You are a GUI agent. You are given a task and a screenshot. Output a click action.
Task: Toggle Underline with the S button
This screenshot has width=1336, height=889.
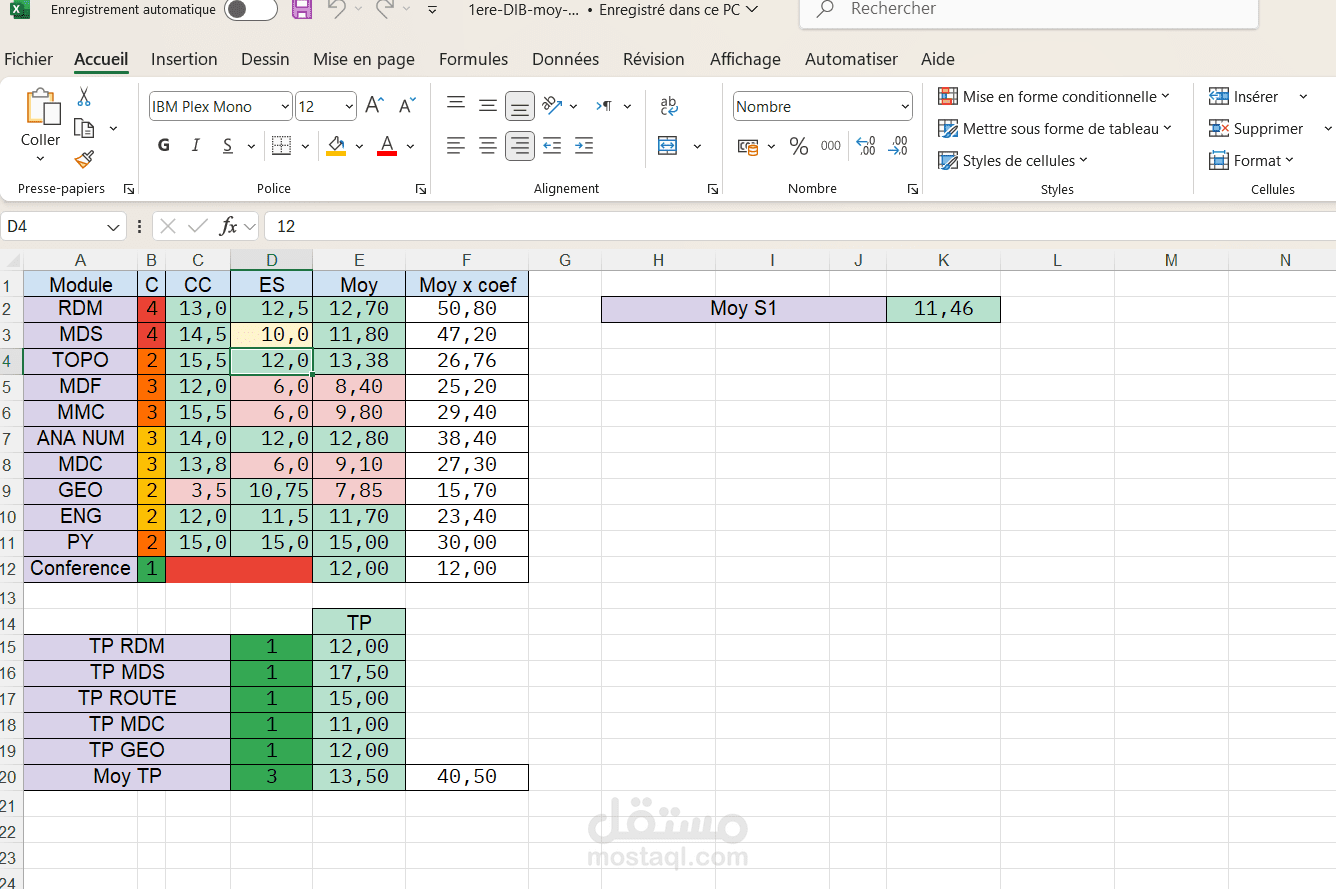tap(227, 146)
